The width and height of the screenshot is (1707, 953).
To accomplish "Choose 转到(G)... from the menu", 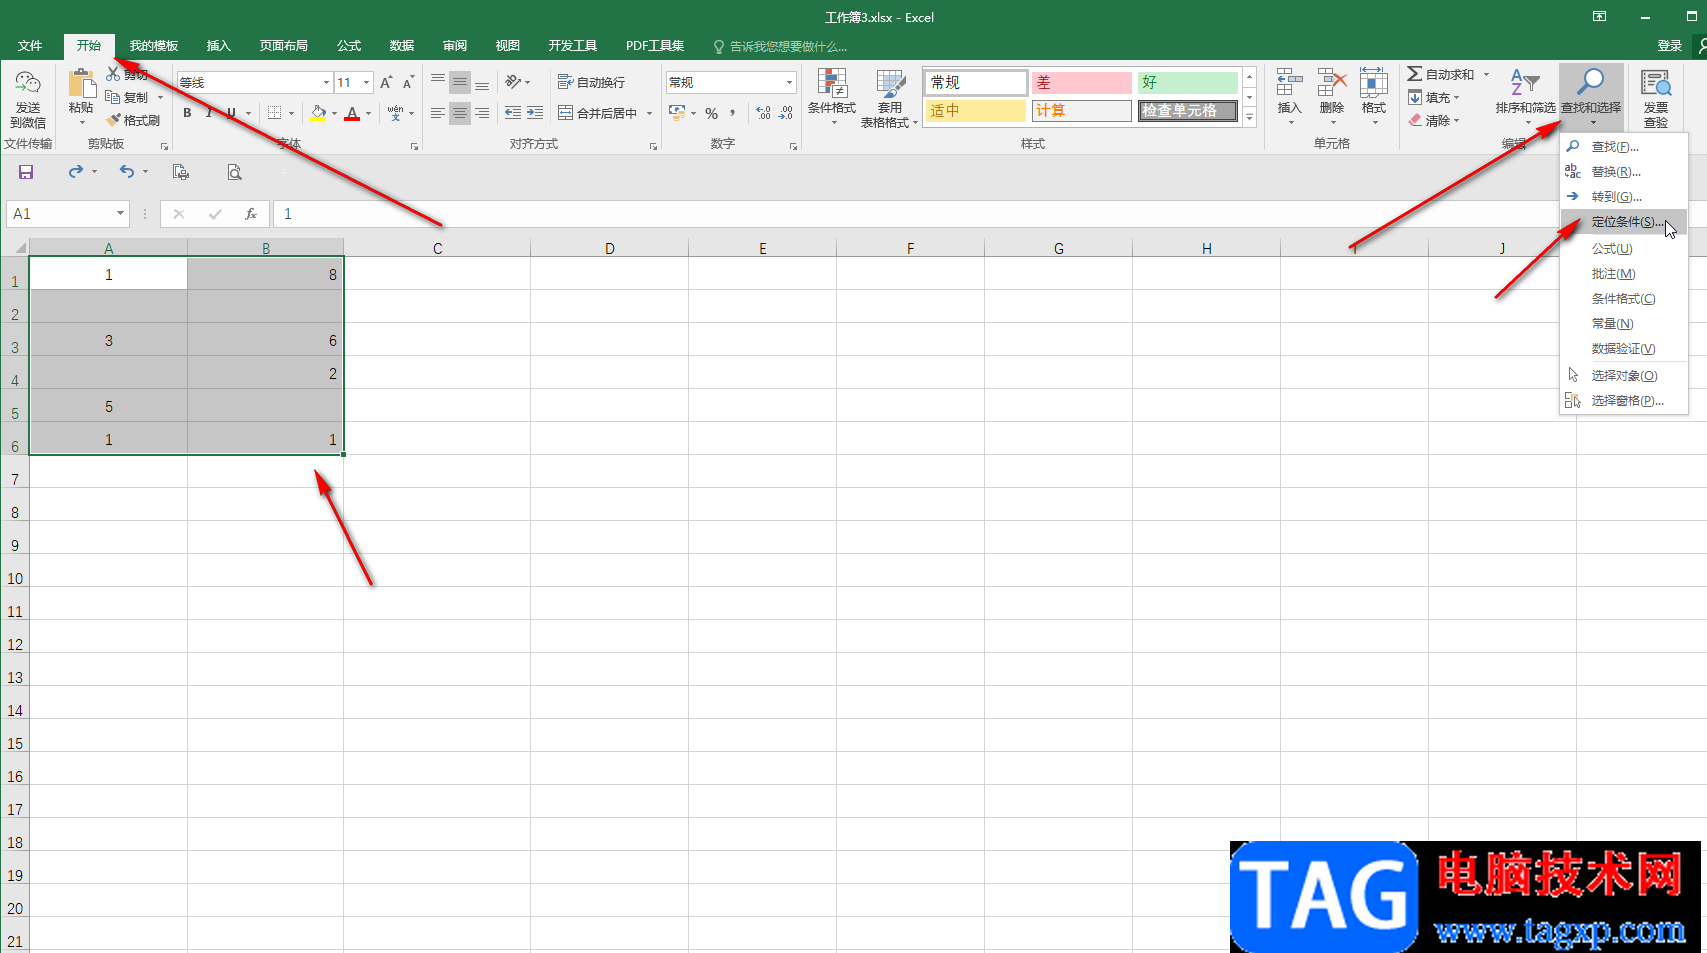I will point(1624,197).
